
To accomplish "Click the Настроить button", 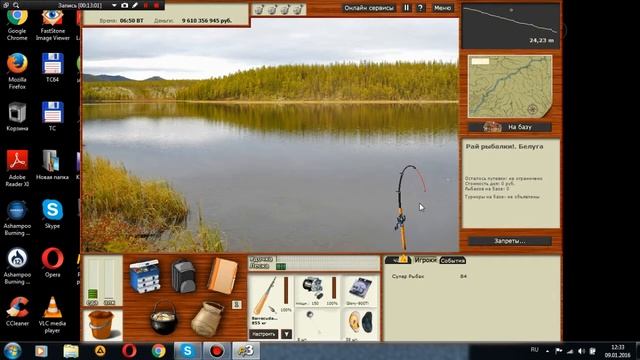I will (264, 334).
